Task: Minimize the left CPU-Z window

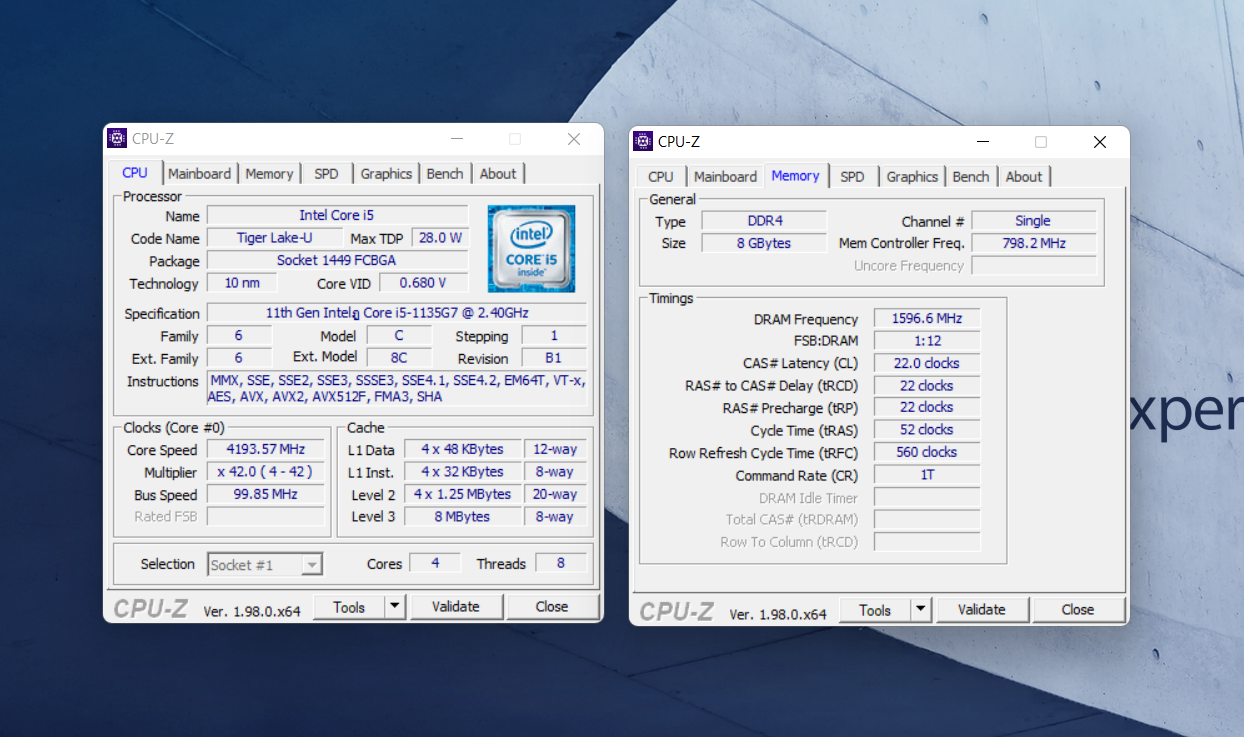Action: [457, 139]
